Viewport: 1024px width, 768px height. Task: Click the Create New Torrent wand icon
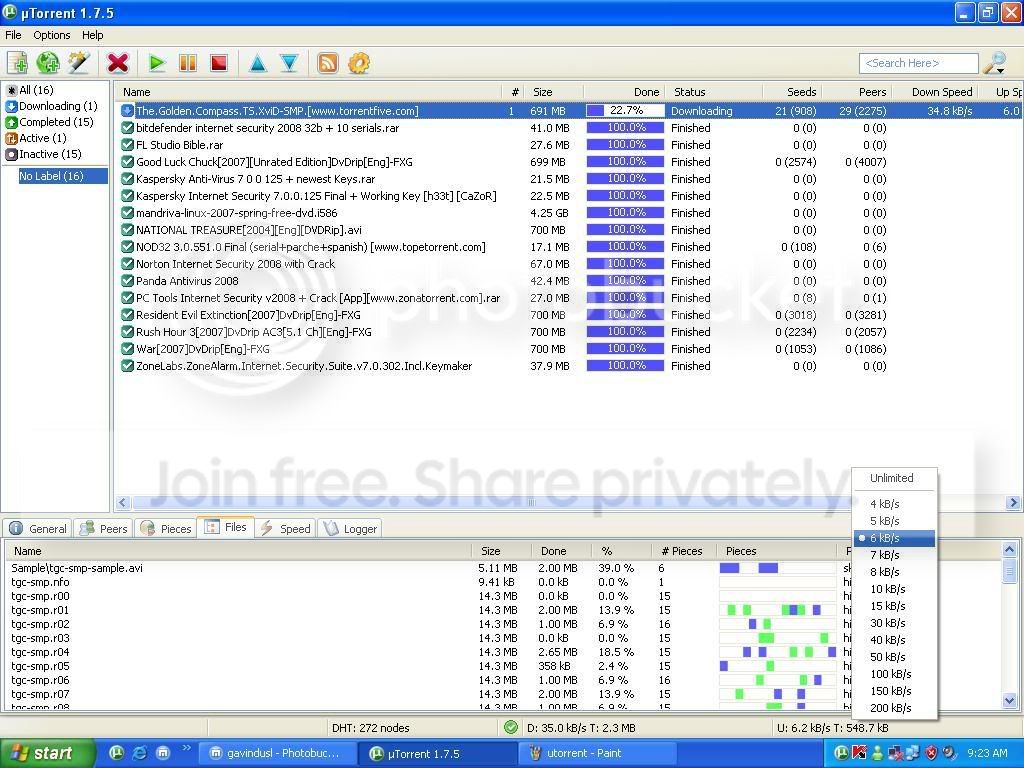click(79, 63)
